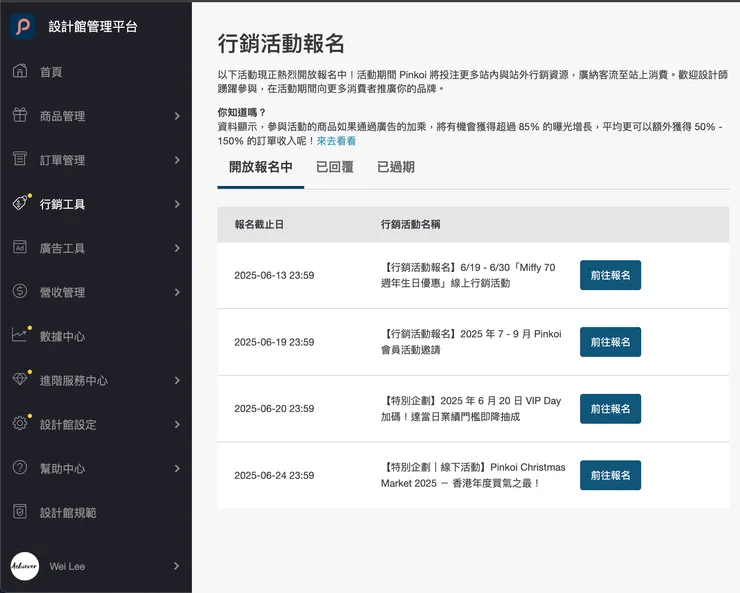The image size is (740, 593).
Task: Click the 行銷活動名稱 column header
Action: click(410, 225)
